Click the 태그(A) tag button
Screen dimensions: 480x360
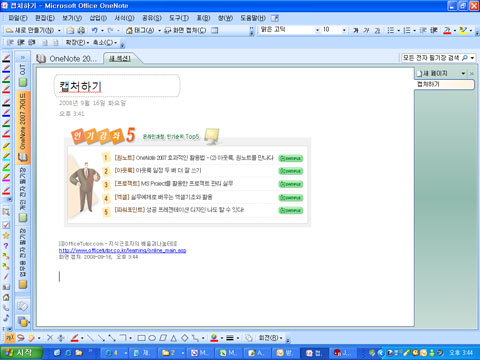click(x=140, y=31)
